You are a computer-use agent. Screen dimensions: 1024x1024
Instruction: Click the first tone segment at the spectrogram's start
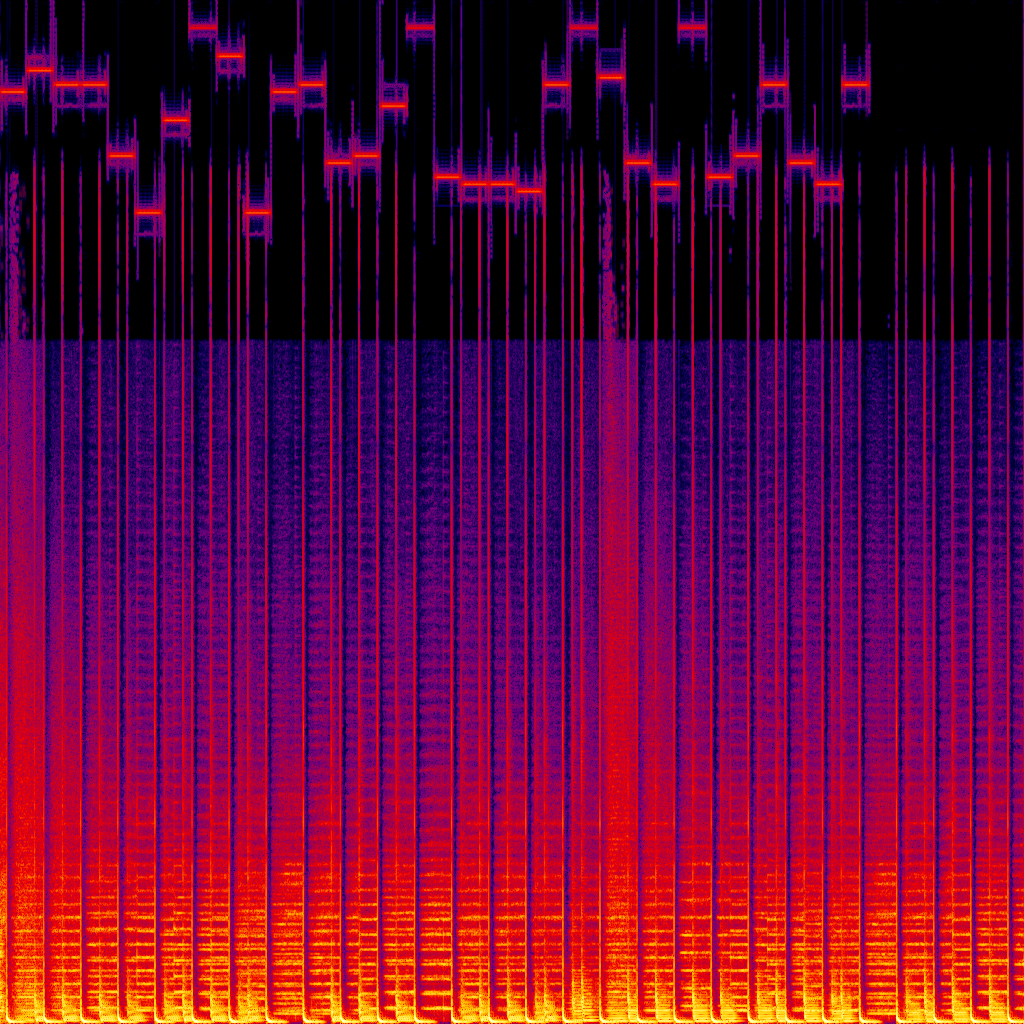click(x=12, y=91)
